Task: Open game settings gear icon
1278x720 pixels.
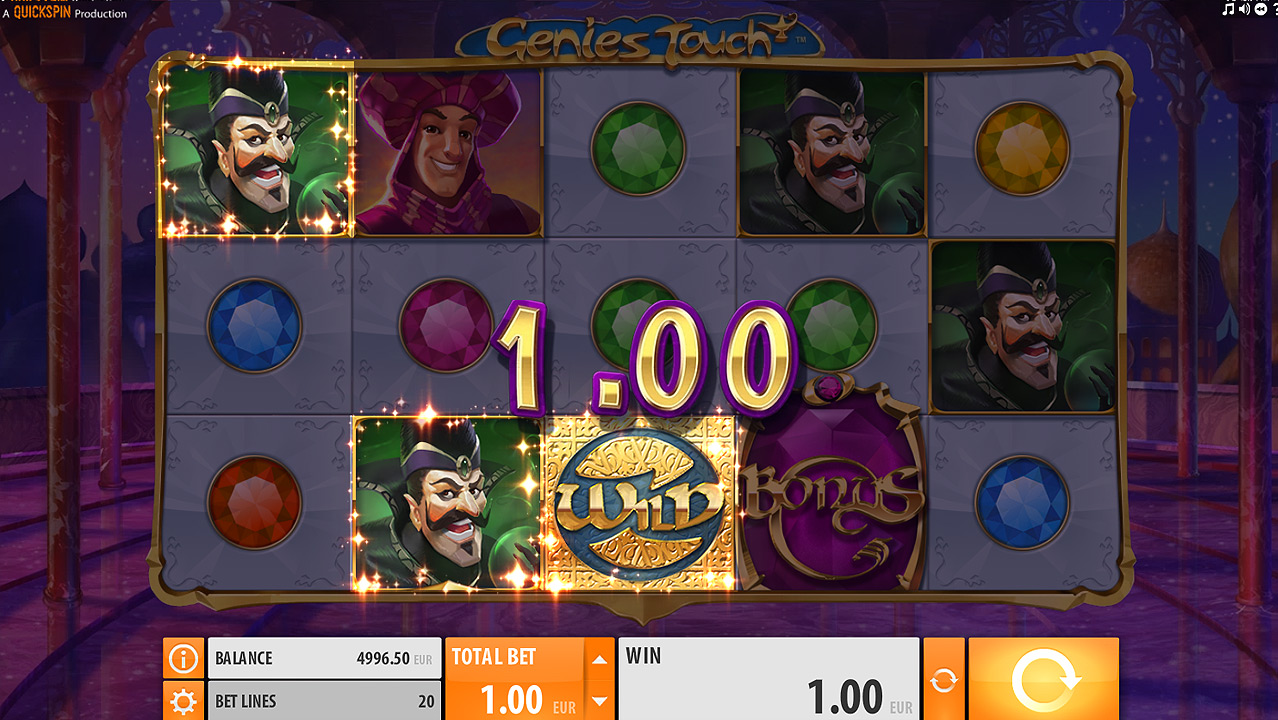Action: (183, 701)
